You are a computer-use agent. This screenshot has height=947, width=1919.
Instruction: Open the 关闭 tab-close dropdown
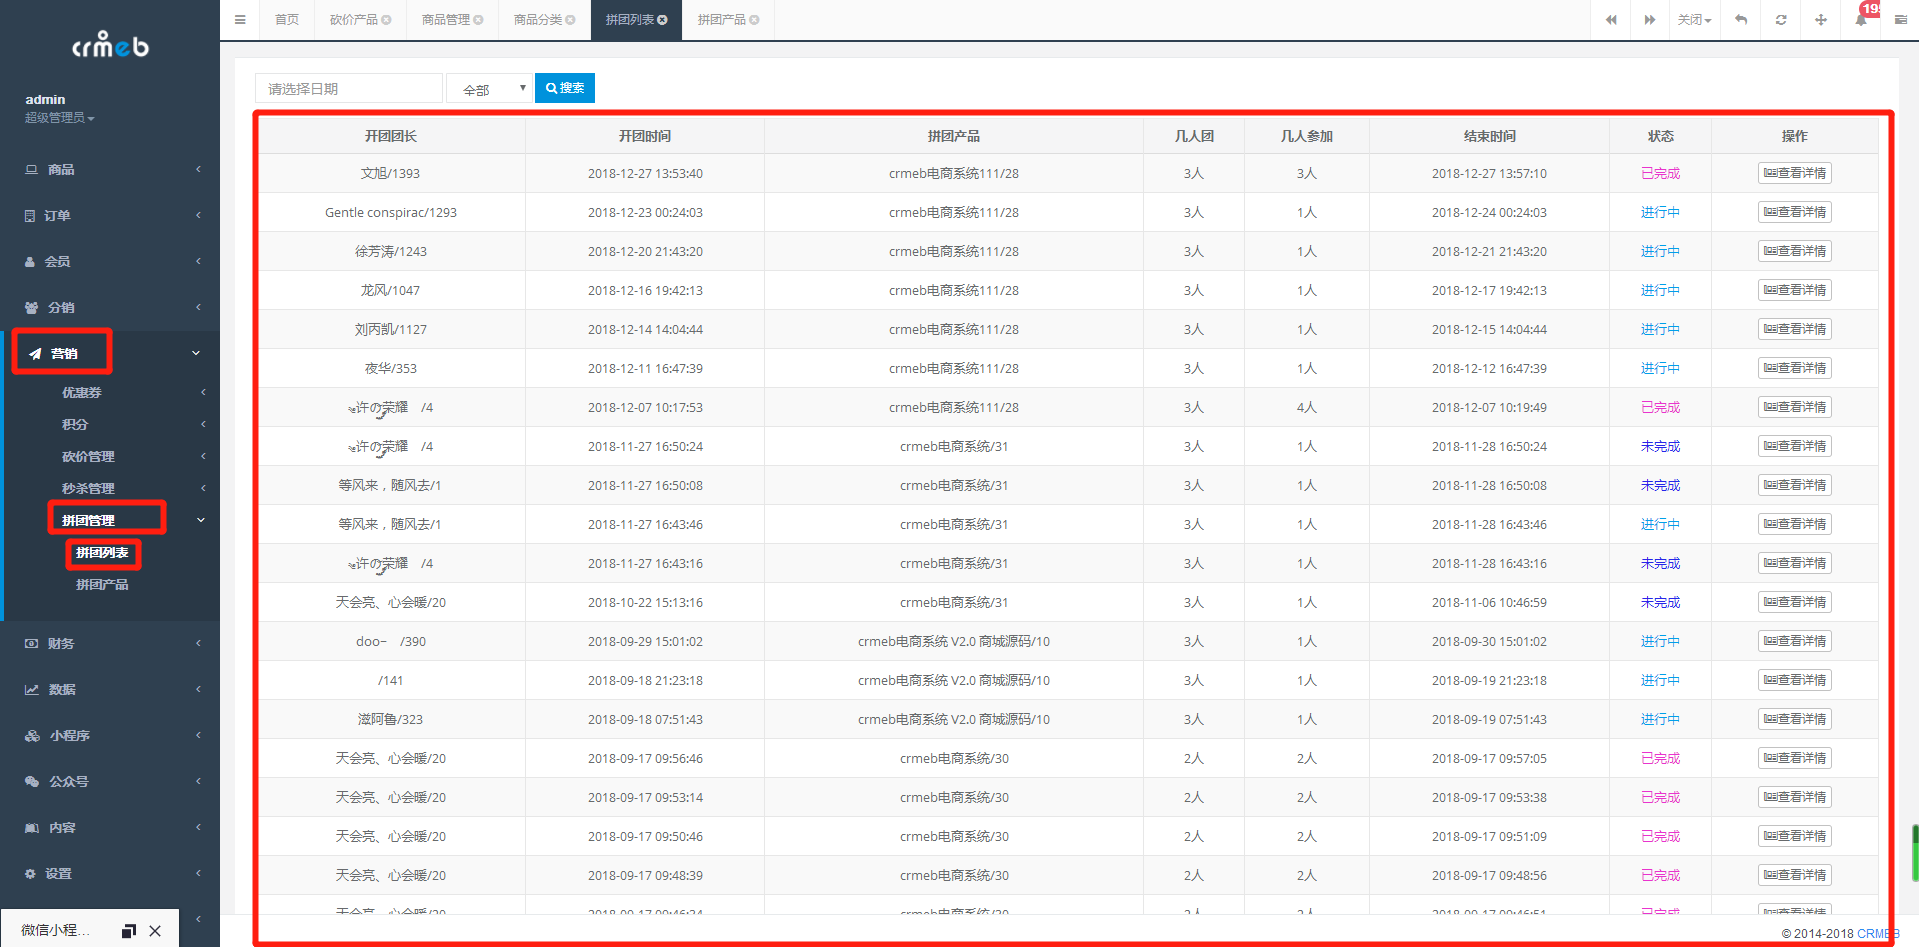(x=1694, y=20)
